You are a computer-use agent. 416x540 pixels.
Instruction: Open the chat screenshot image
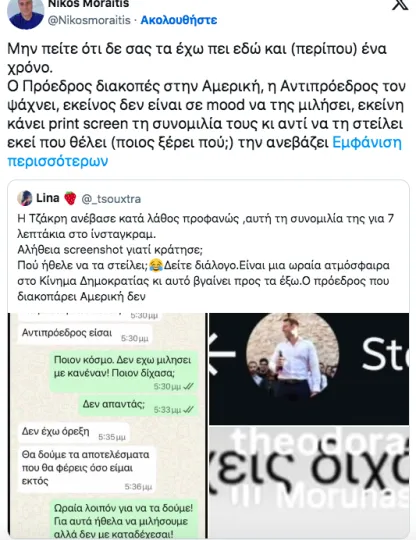click(x=107, y=425)
